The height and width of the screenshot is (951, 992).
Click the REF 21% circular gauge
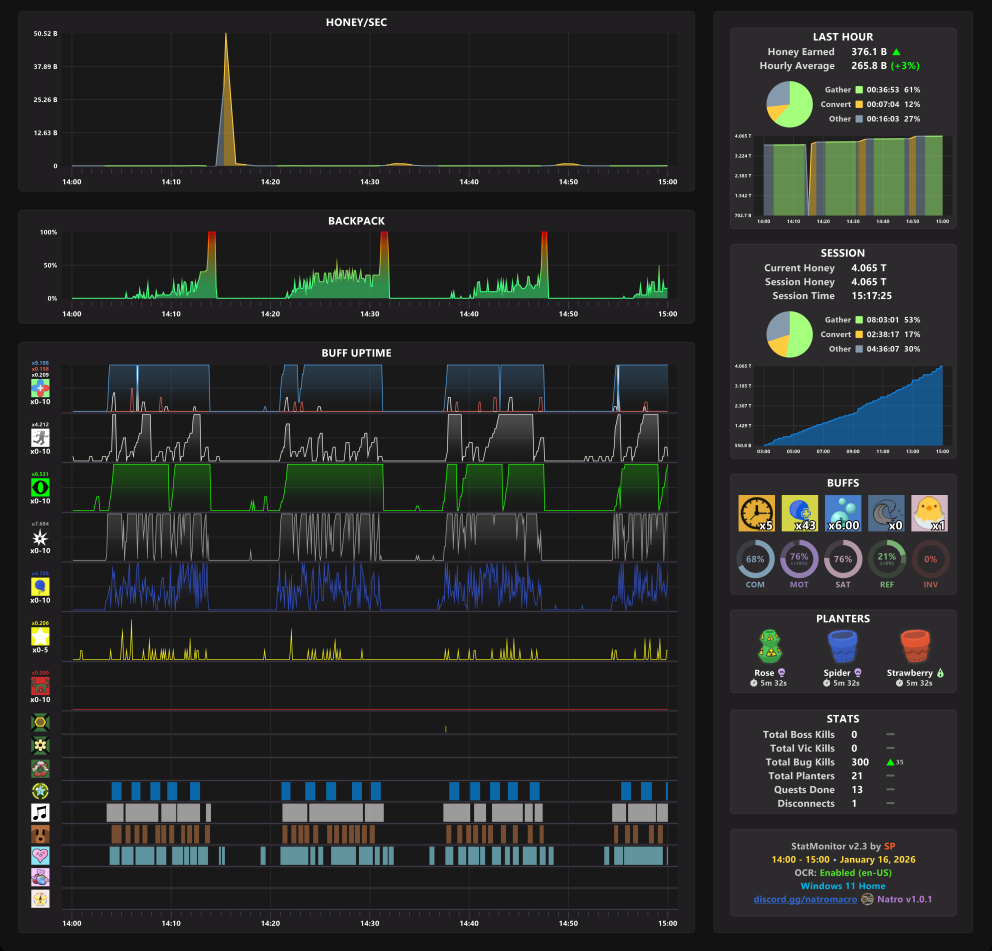[886, 559]
